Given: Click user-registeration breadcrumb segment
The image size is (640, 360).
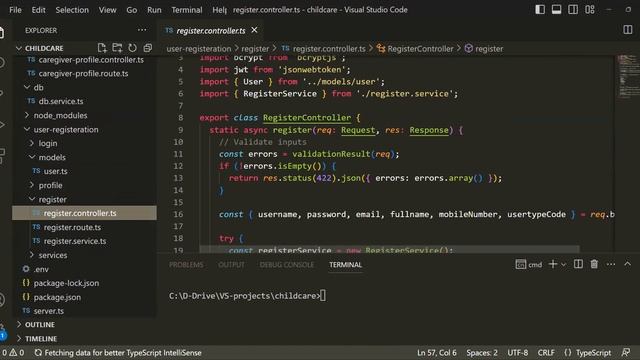Looking at the screenshot, I should click(x=199, y=49).
